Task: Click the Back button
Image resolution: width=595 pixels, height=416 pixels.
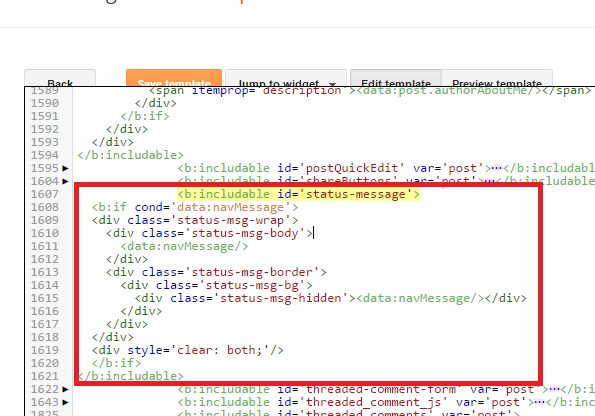Action: [60, 78]
